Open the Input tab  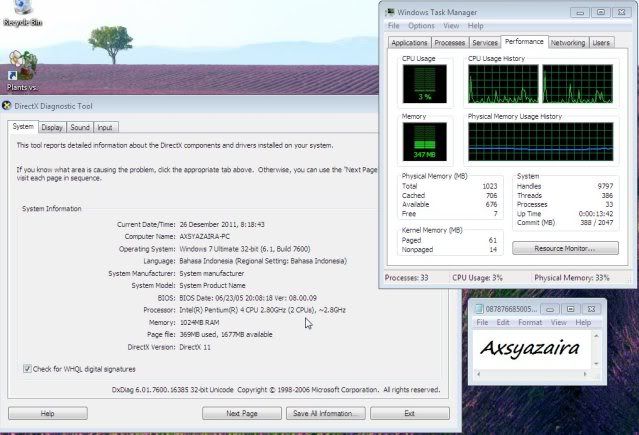(x=105, y=128)
